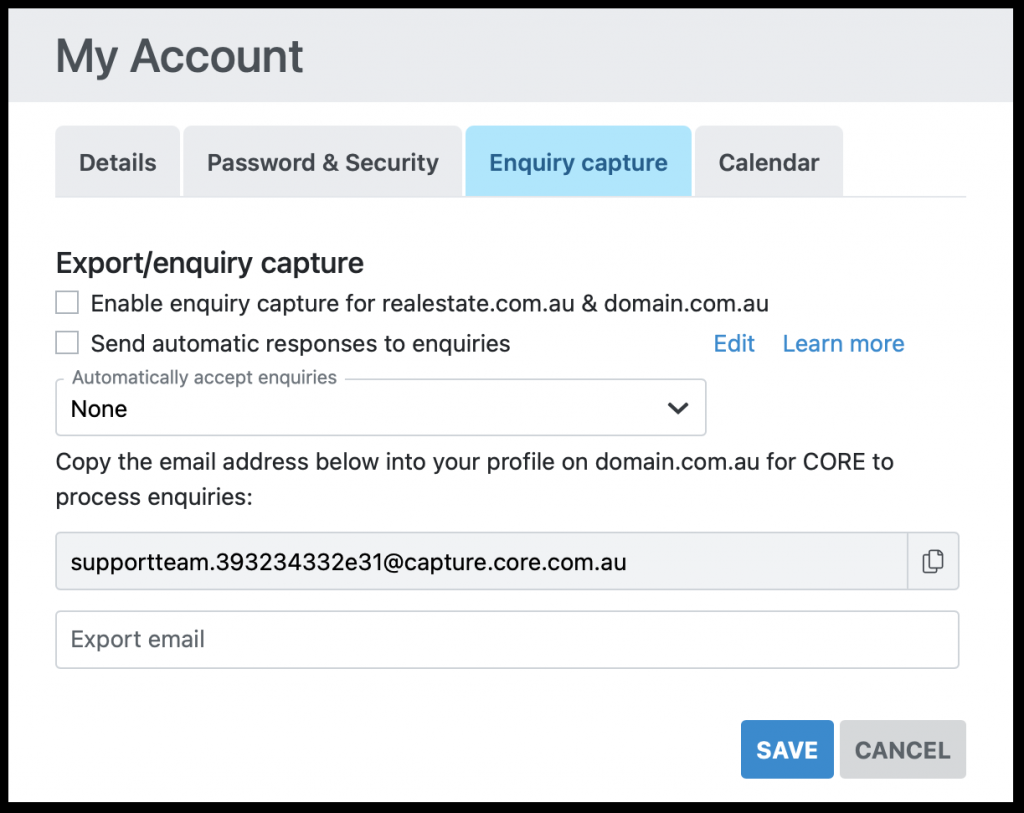Open the Password & Security tab
The image size is (1024, 813).
pyautogui.click(x=322, y=163)
